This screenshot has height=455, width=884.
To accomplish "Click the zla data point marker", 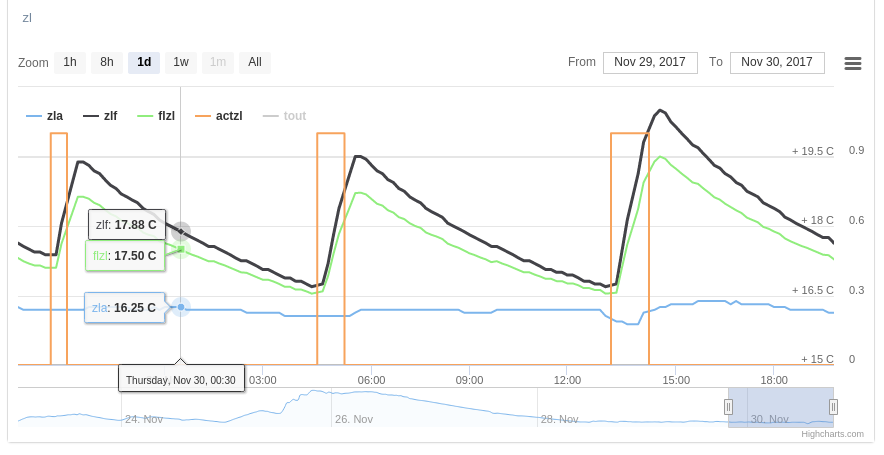I will coord(181,307).
